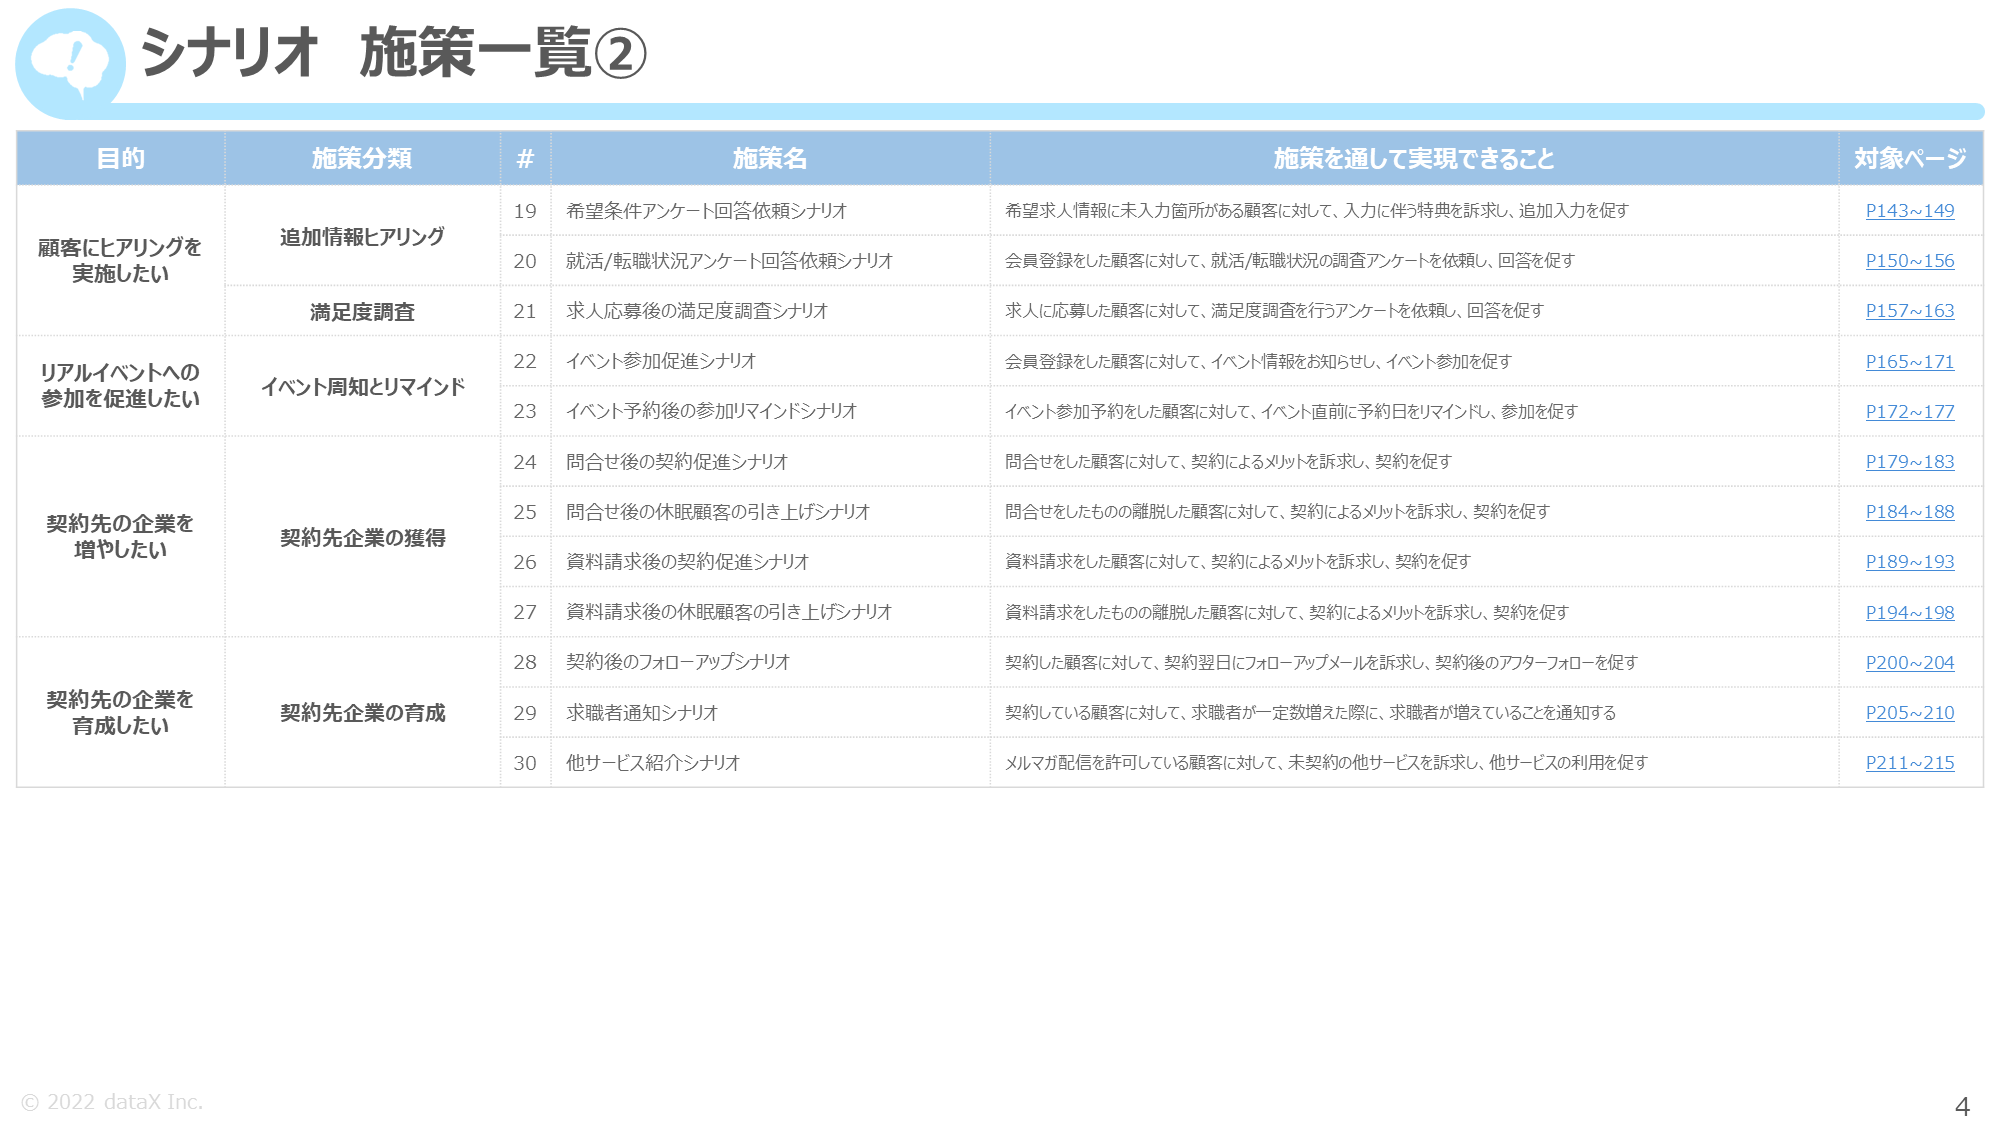Select イベント周知とリマインド category cell
The width and height of the screenshot is (2000, 1125).
[362, 386]
